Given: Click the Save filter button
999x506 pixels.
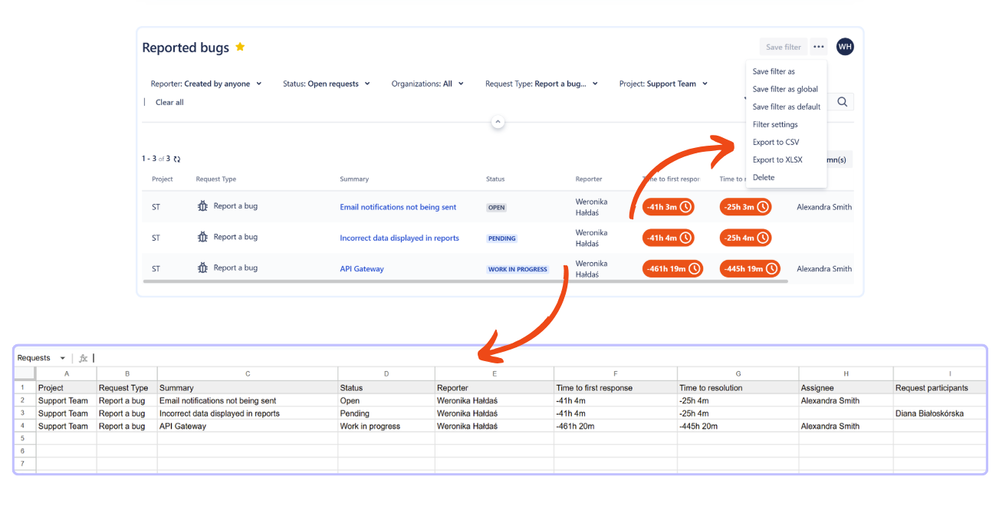Looking at the screenshot, I should click(783, 47).
